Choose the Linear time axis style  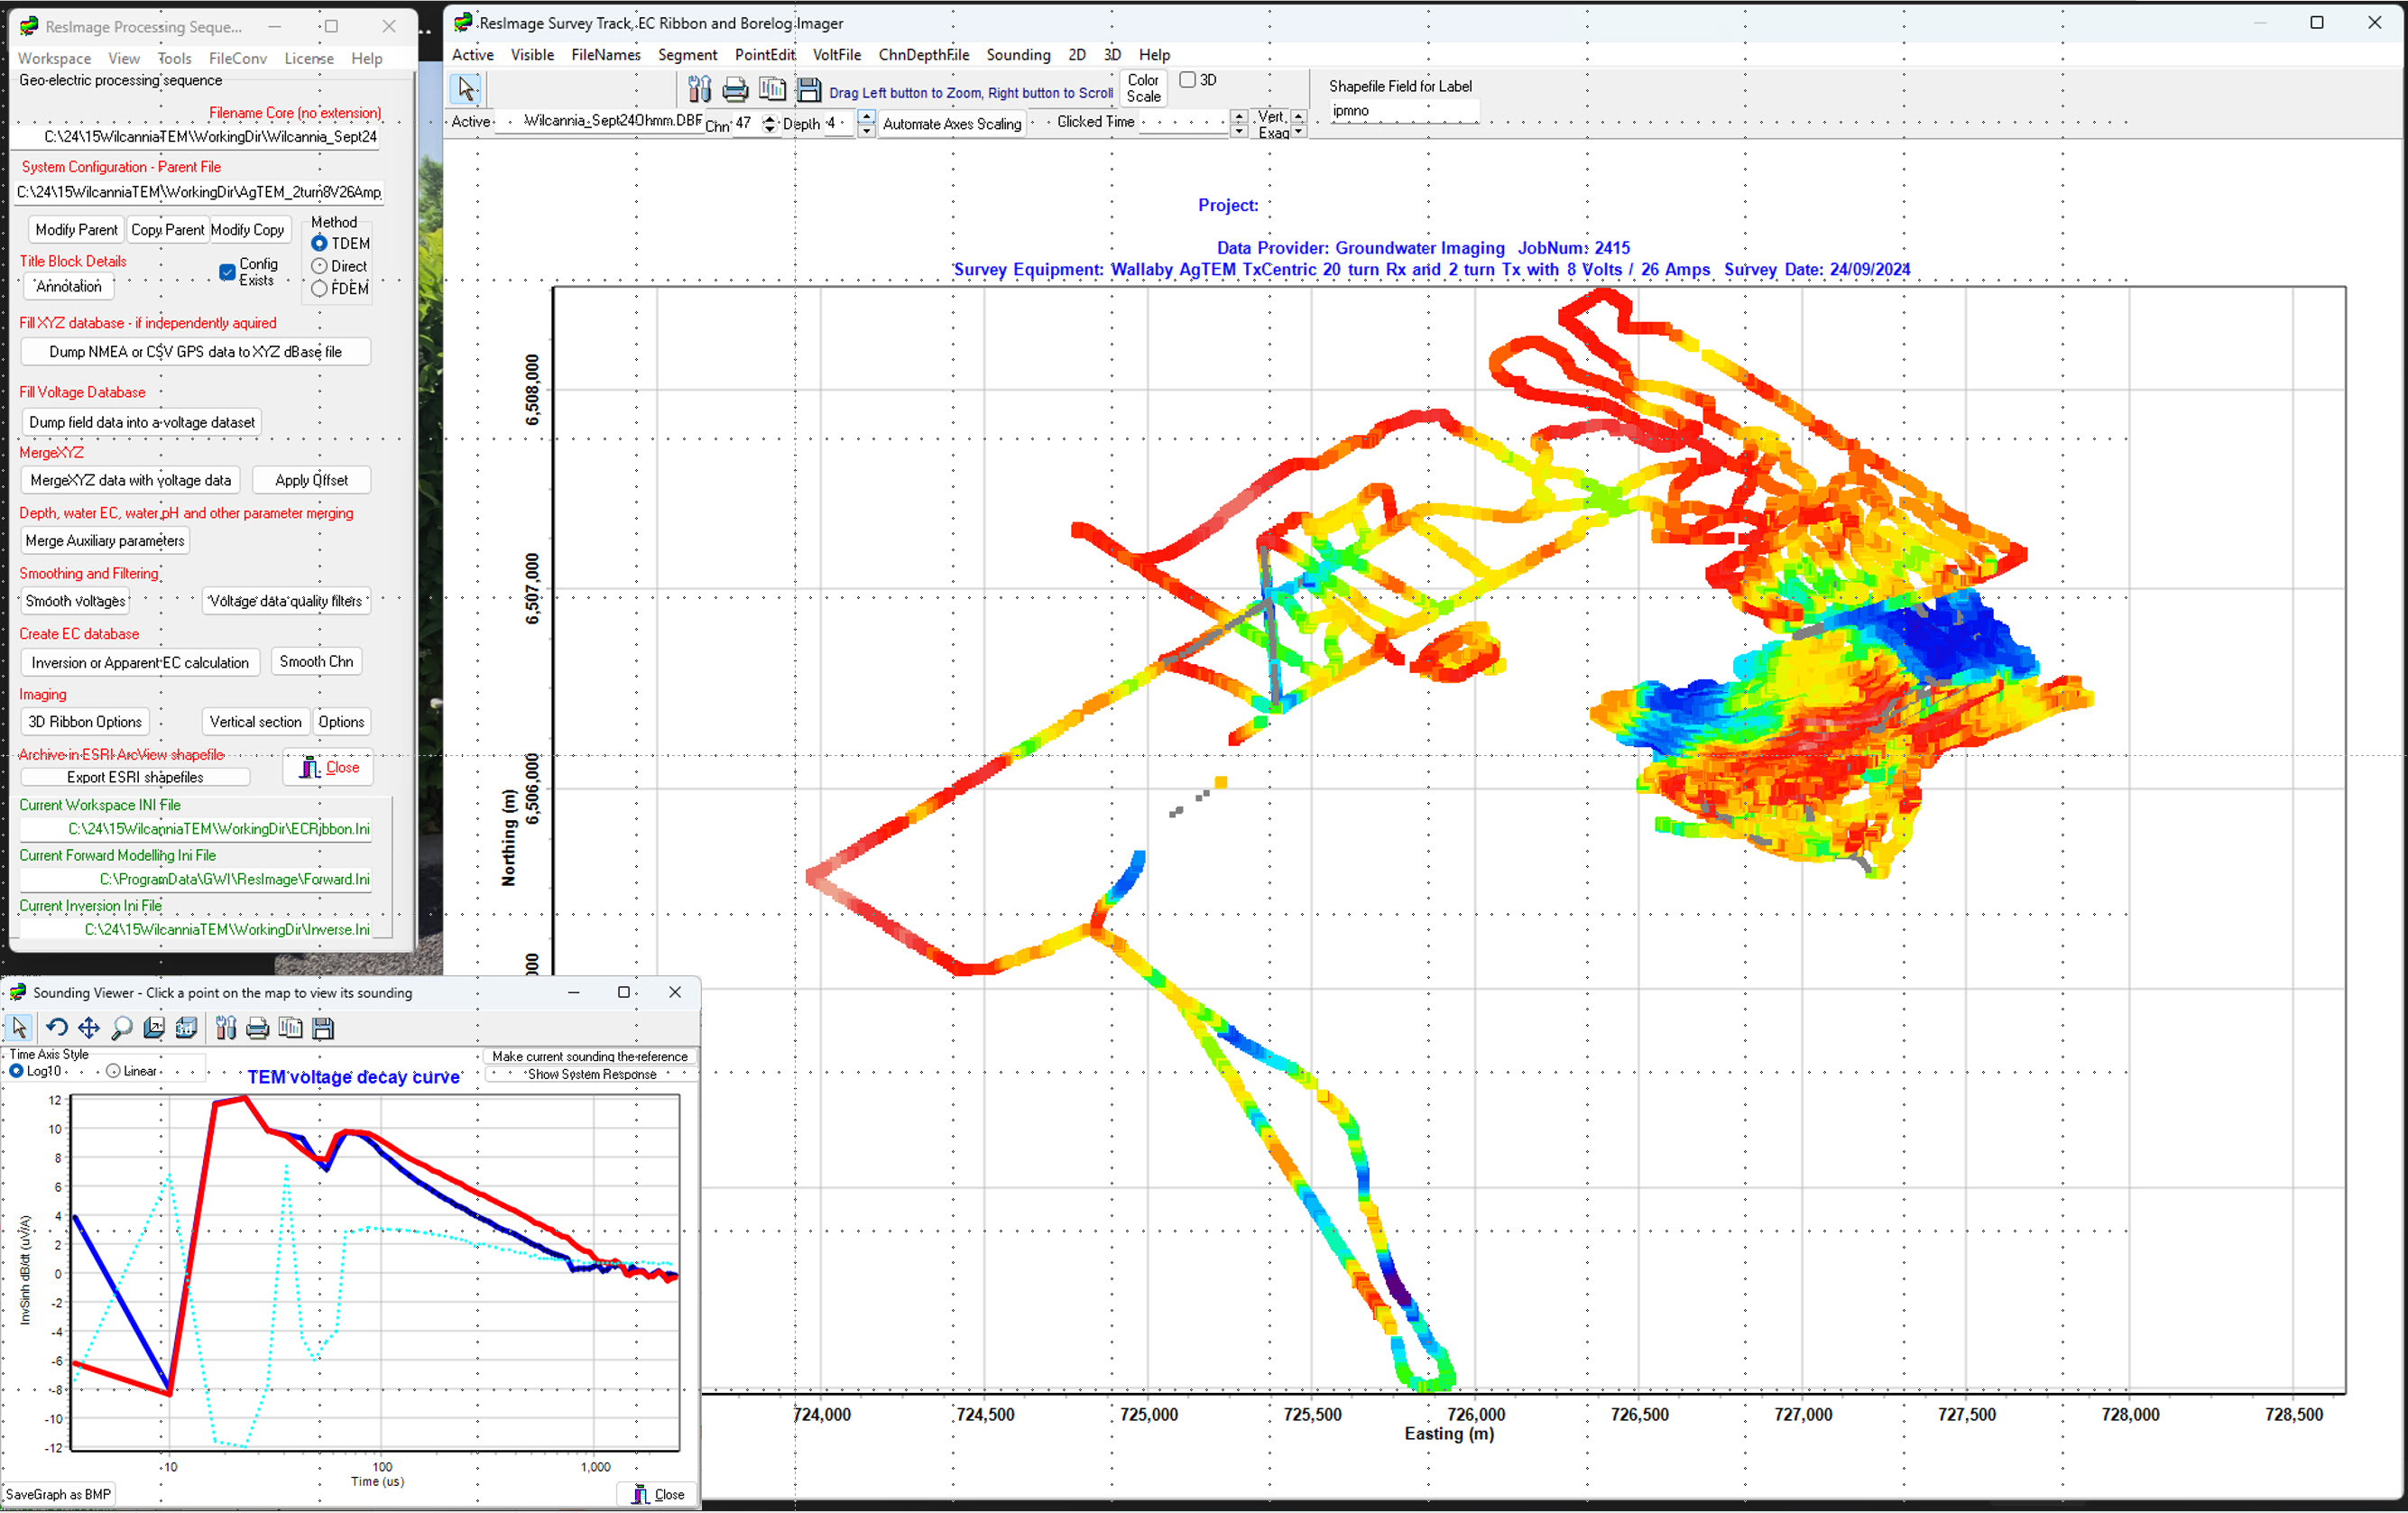click(113, 1071)
